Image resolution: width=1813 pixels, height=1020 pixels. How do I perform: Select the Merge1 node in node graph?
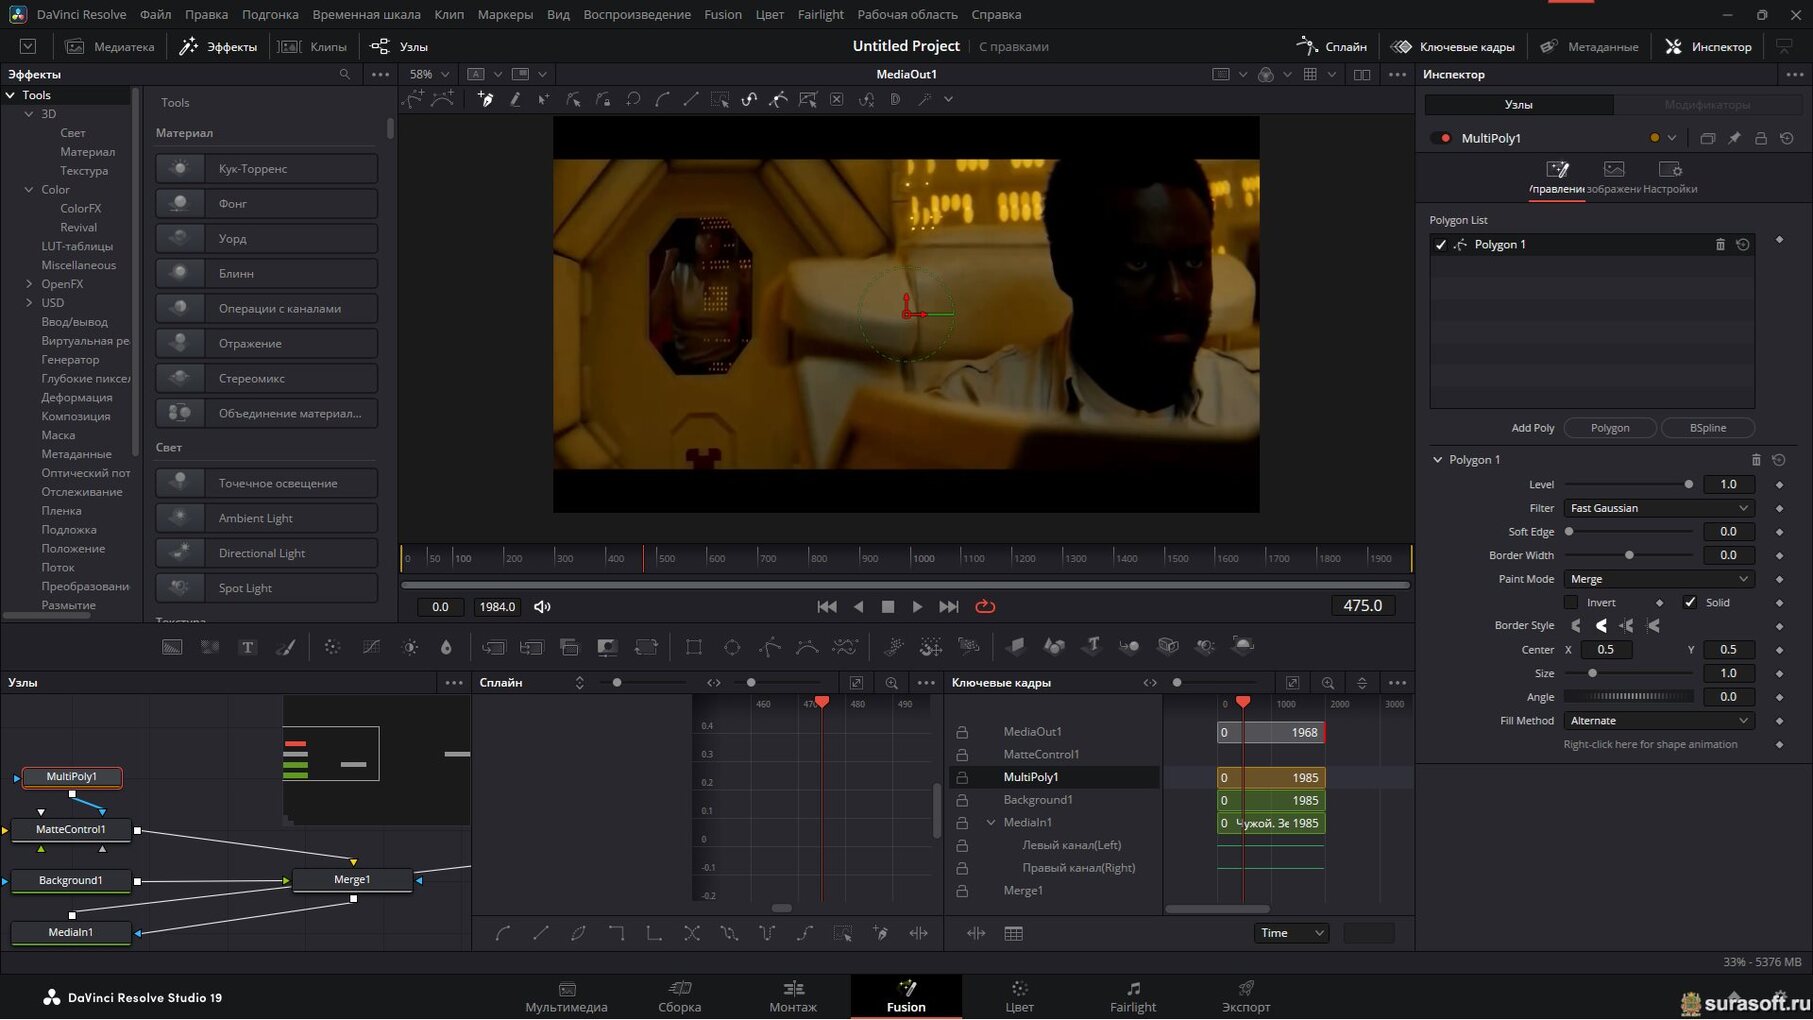coord(352,880)
